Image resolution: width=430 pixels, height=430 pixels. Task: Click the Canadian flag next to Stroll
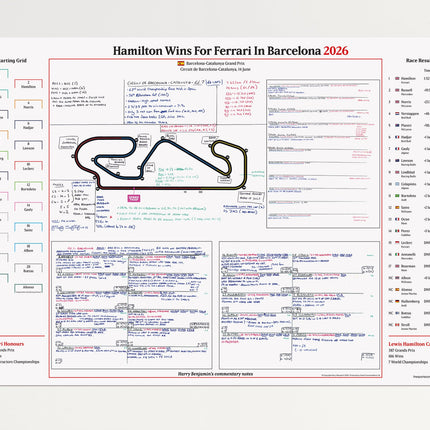click(x=397, y=325)
